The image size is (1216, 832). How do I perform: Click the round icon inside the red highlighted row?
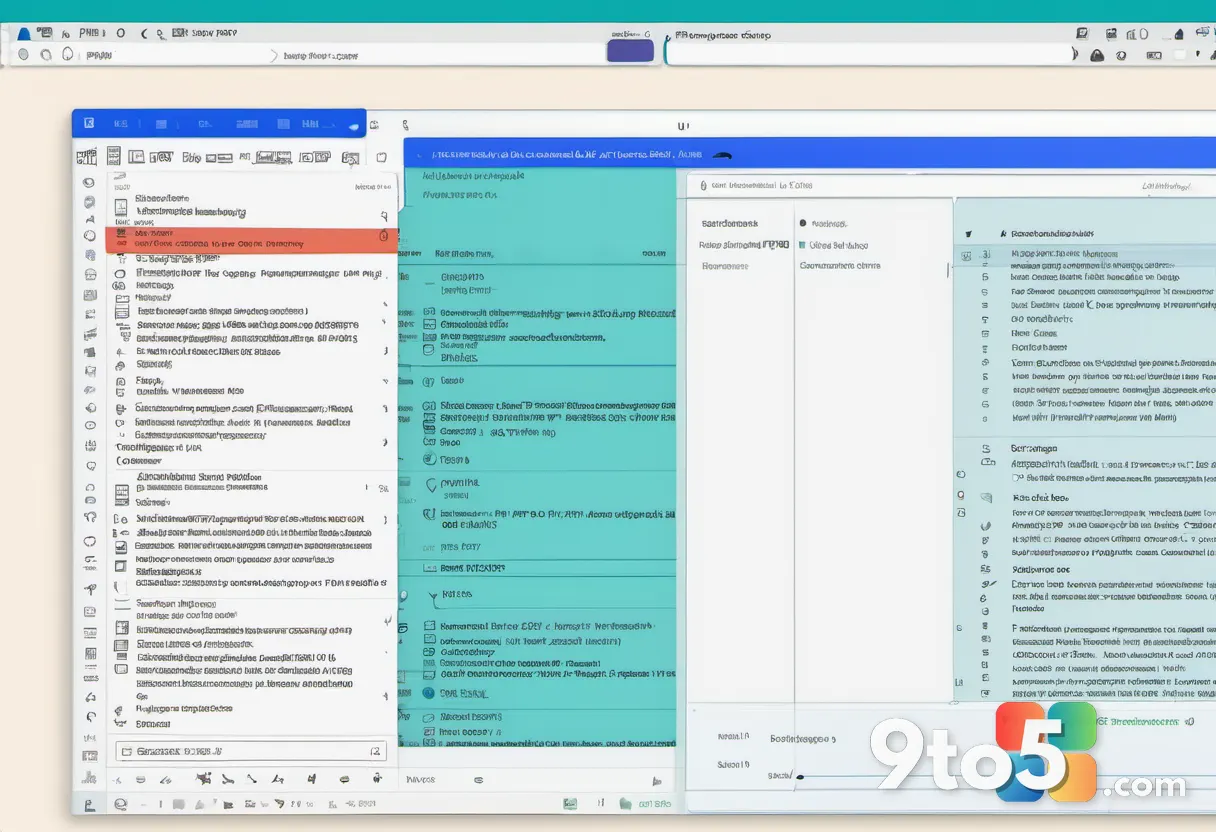coord(382,236)
